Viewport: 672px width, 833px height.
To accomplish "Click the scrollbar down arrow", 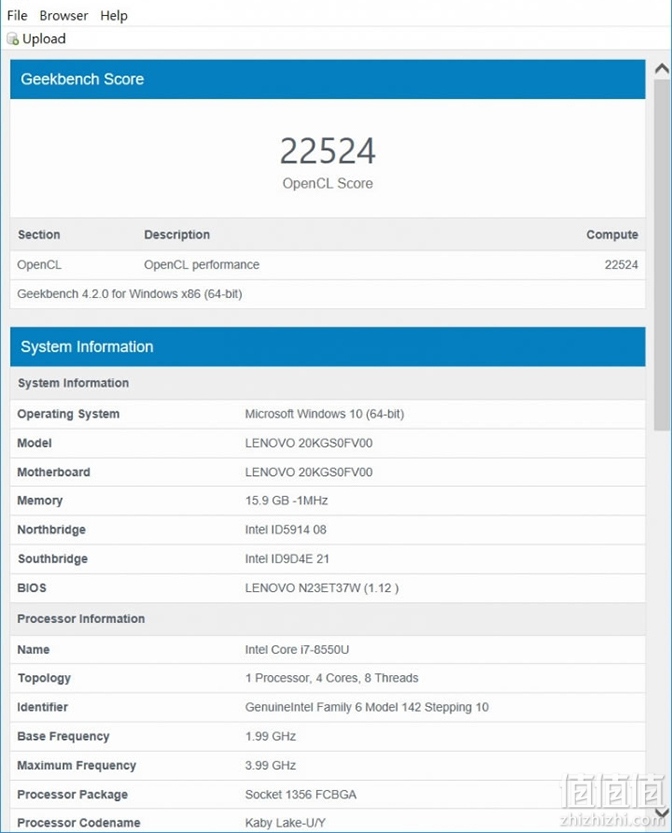I will pos(662,813).
